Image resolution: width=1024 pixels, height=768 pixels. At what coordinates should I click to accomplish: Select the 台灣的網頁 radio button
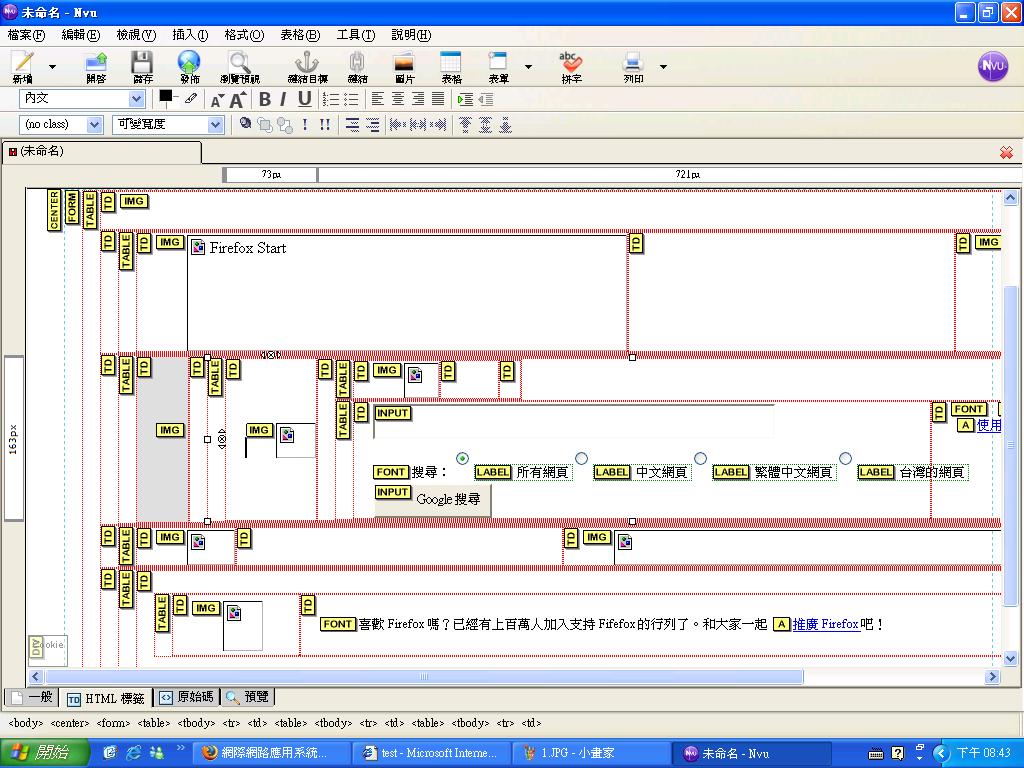[845, 458]
